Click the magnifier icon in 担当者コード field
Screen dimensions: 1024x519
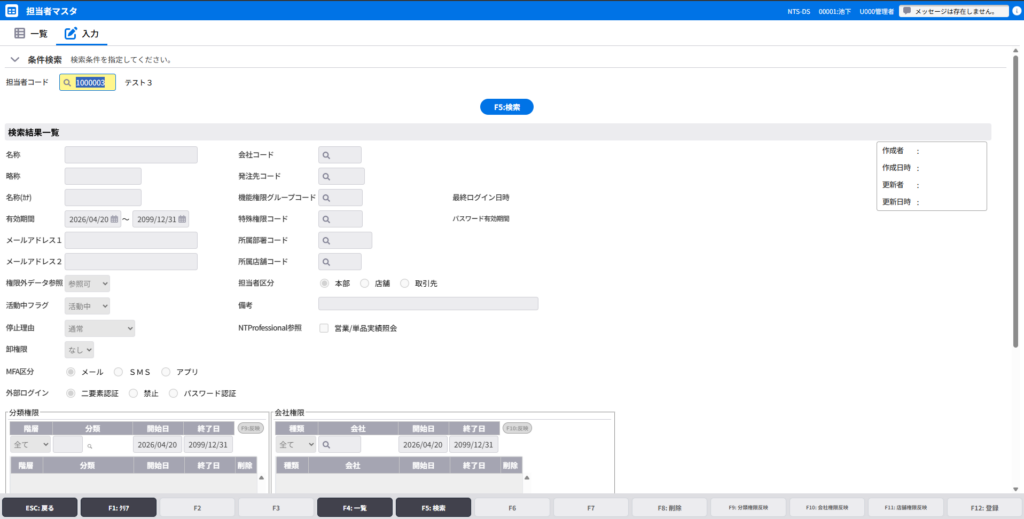67,83
